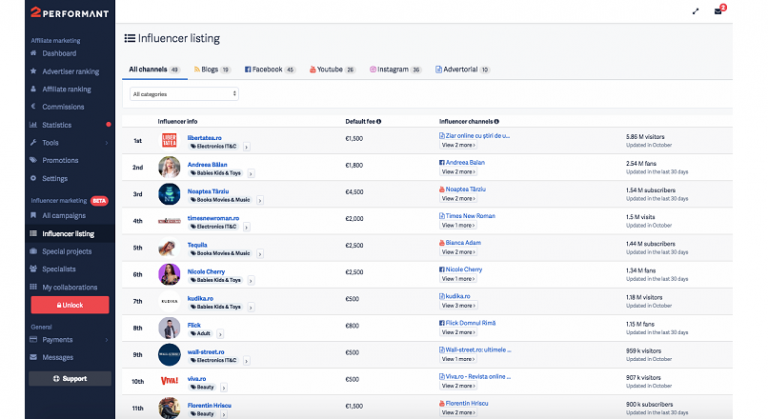Click the expand fullscreen arrows icon
This screenshot has height=419, width=768.
point(695,11)
